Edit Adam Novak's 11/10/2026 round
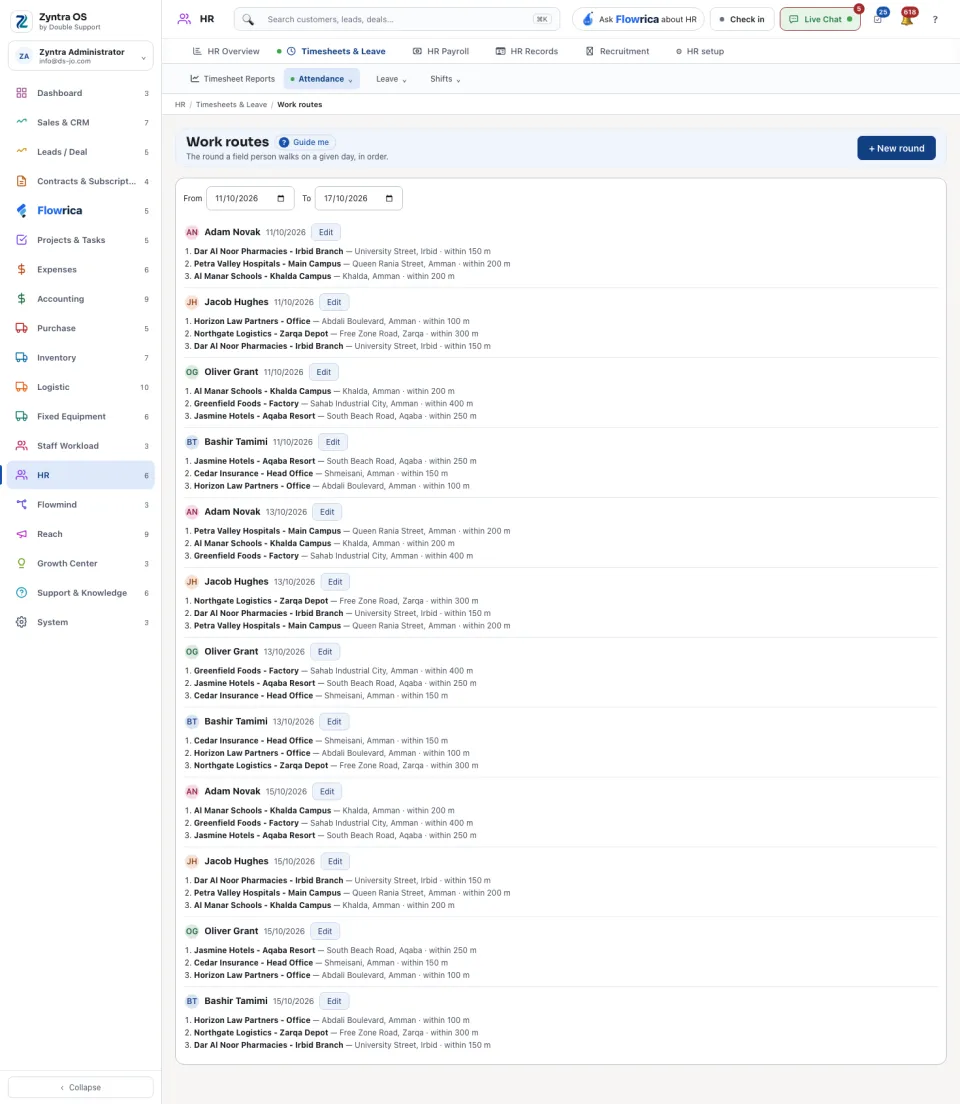960x1104 pixels. [325, 232]
